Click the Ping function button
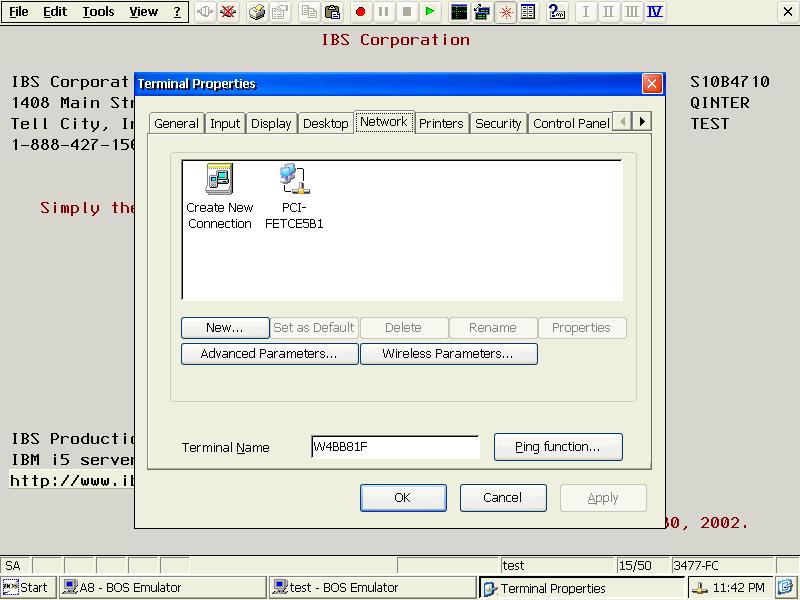Viewport: 800px width, 600px height. pos(558,447)
